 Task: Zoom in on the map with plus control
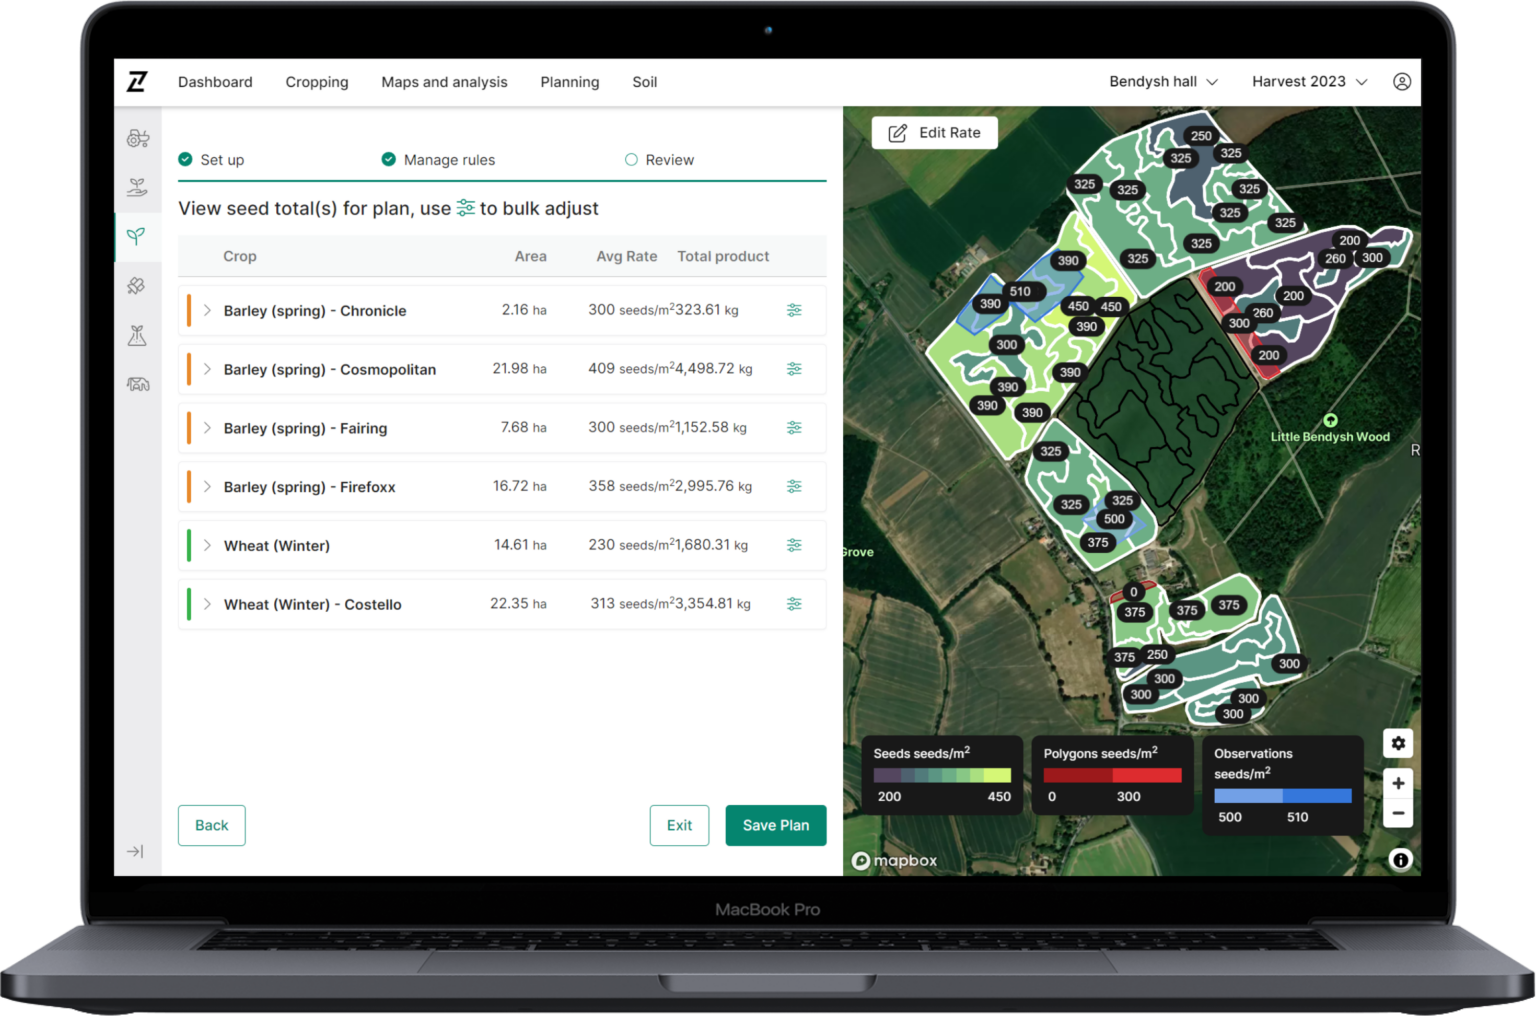(1398, 783)
